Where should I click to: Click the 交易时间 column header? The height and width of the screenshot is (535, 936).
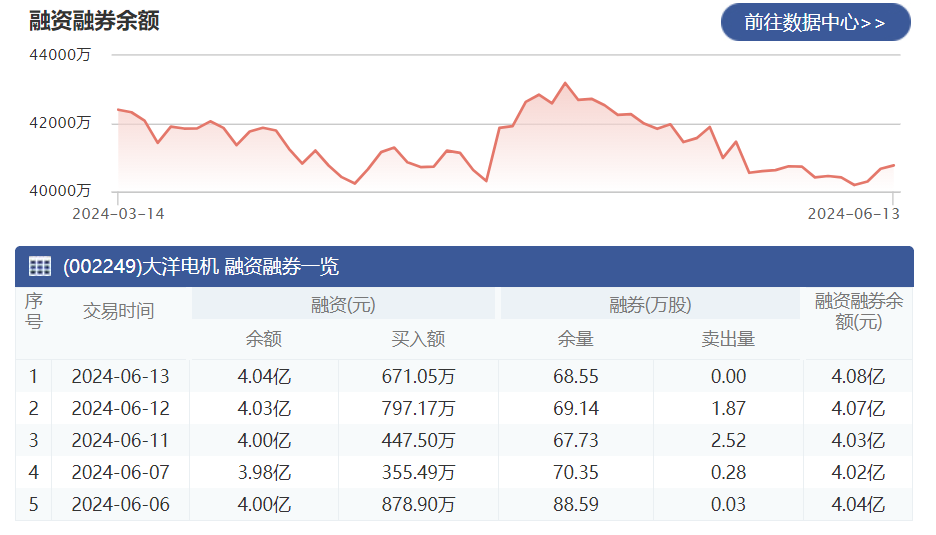(x=119, y=311)
